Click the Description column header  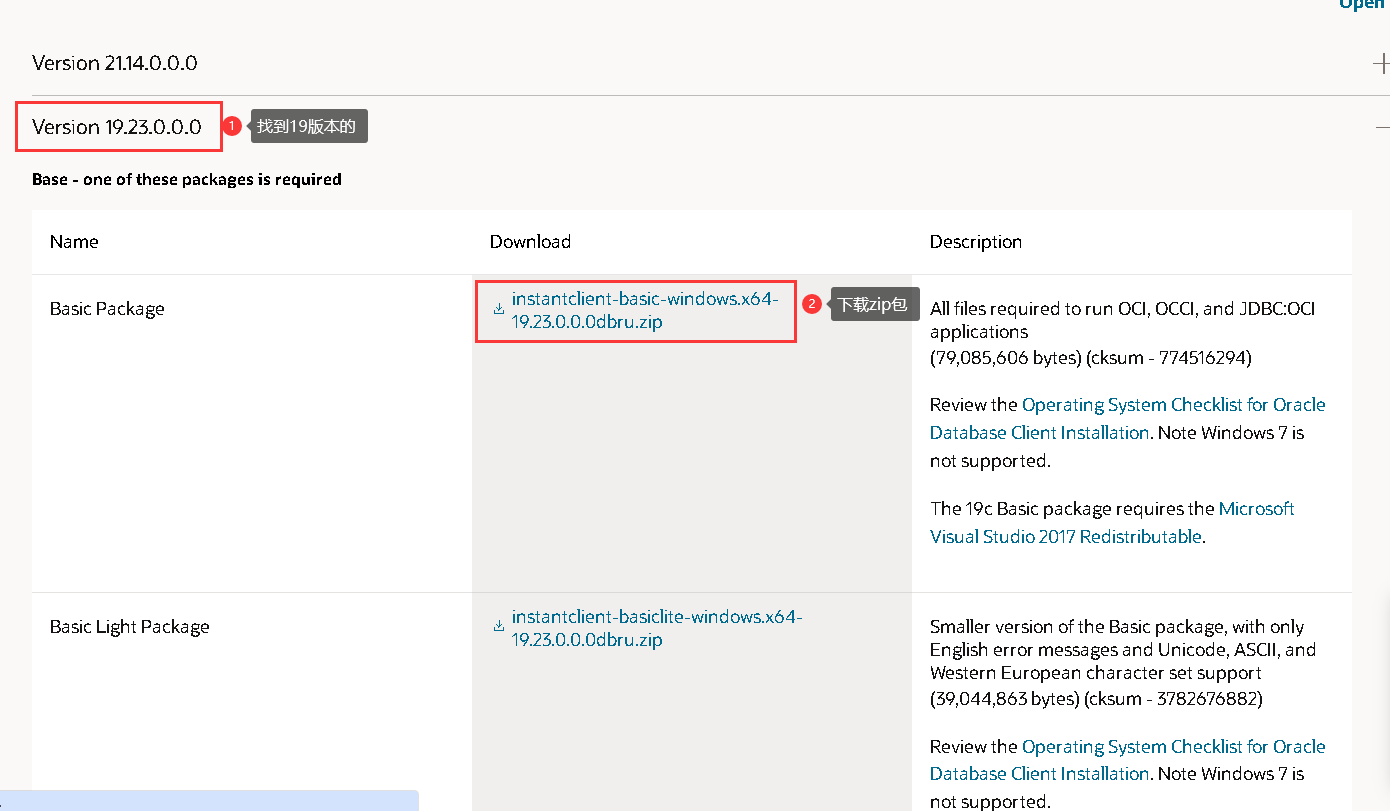976,242
